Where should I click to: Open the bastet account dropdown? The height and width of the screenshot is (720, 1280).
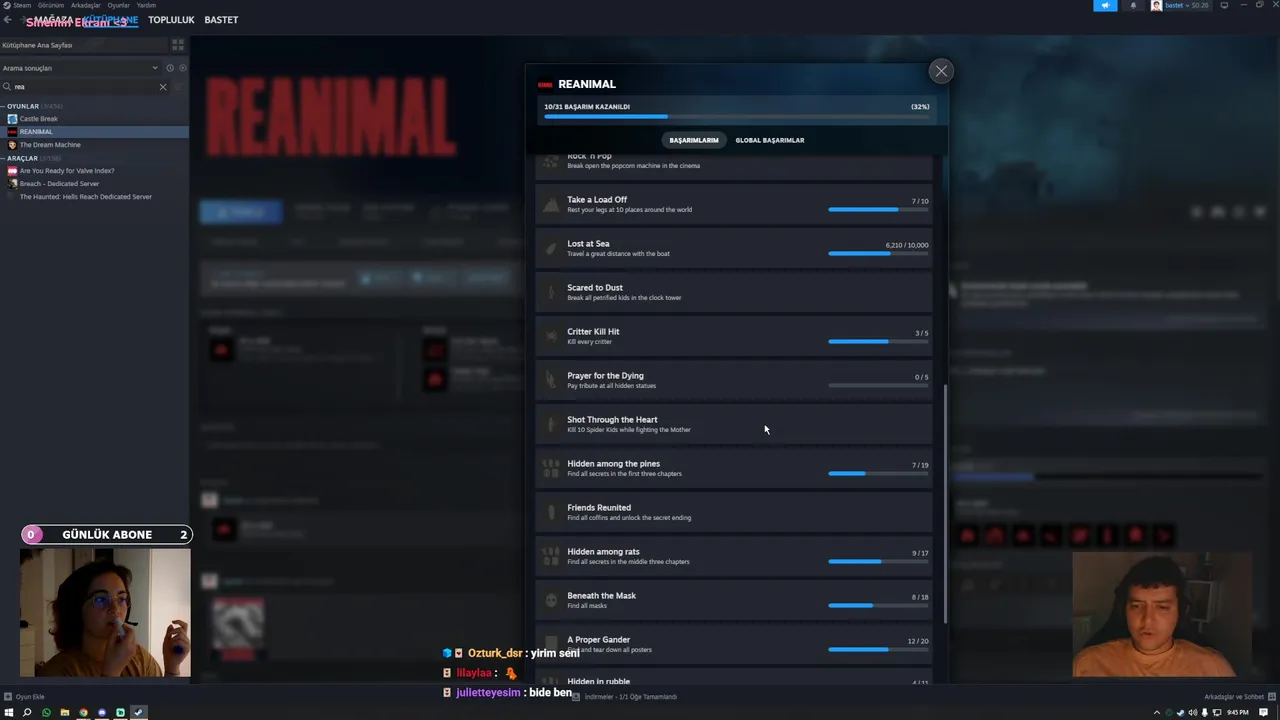click(x=1180, y=5)
